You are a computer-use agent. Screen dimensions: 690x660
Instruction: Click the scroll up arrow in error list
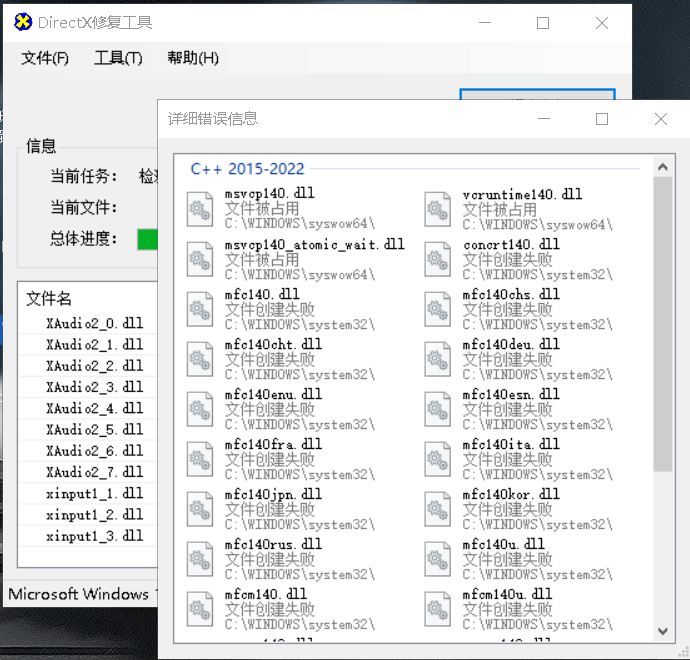click(663, 167)
